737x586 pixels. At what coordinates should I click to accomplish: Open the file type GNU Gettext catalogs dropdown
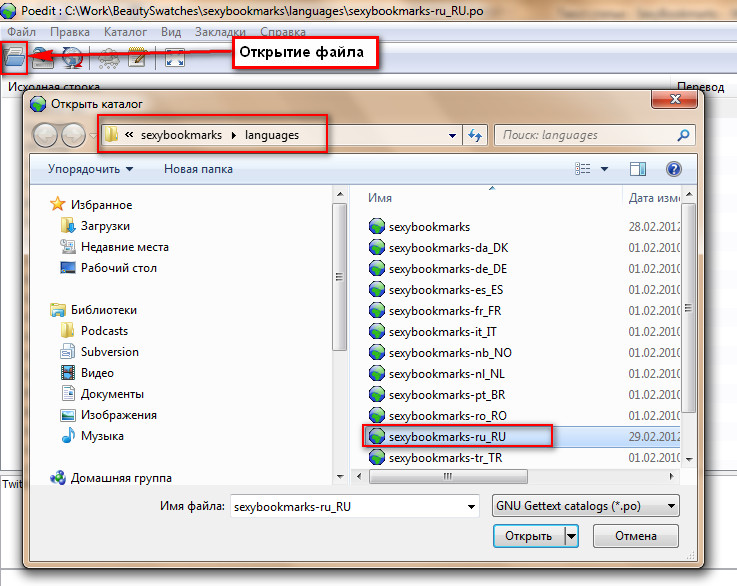586,506
